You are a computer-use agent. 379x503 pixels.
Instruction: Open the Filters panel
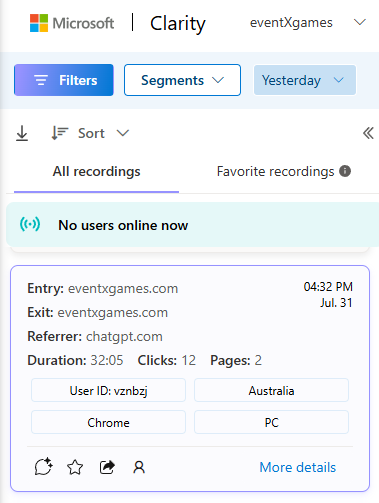[64, 80]
